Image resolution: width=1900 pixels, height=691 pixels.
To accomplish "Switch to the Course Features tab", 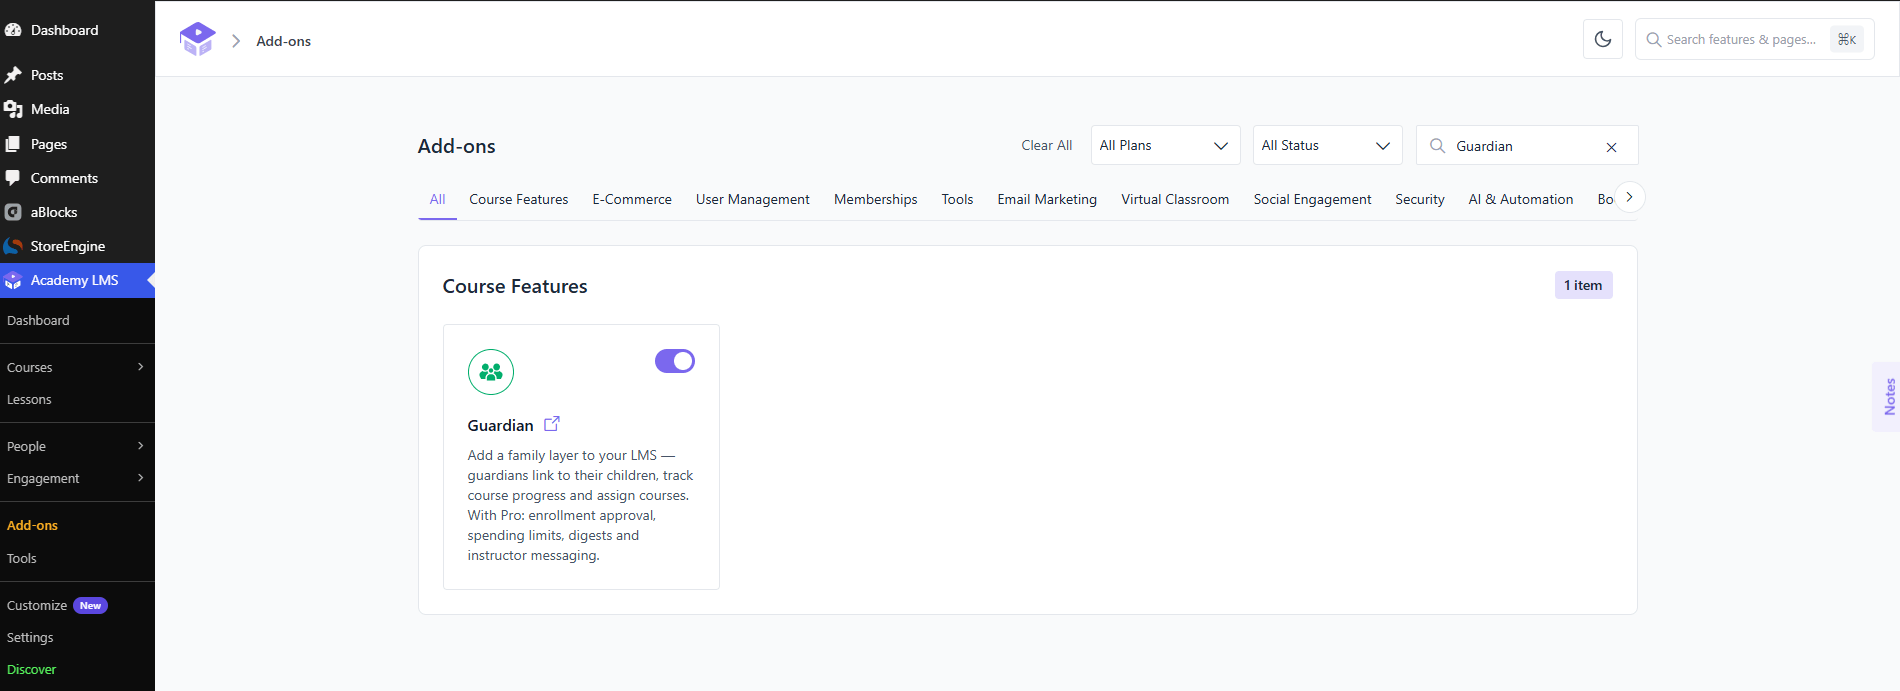I will [x=519, y=199].
